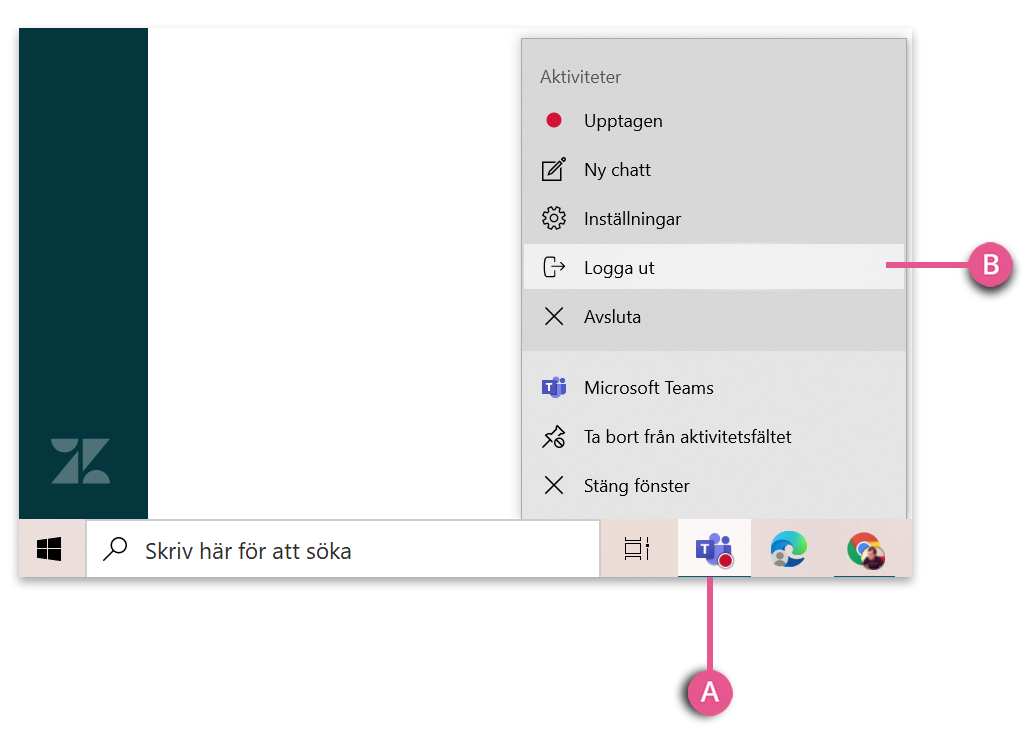Open Google Chrome from the taskbar

click(x=865, y=550)
